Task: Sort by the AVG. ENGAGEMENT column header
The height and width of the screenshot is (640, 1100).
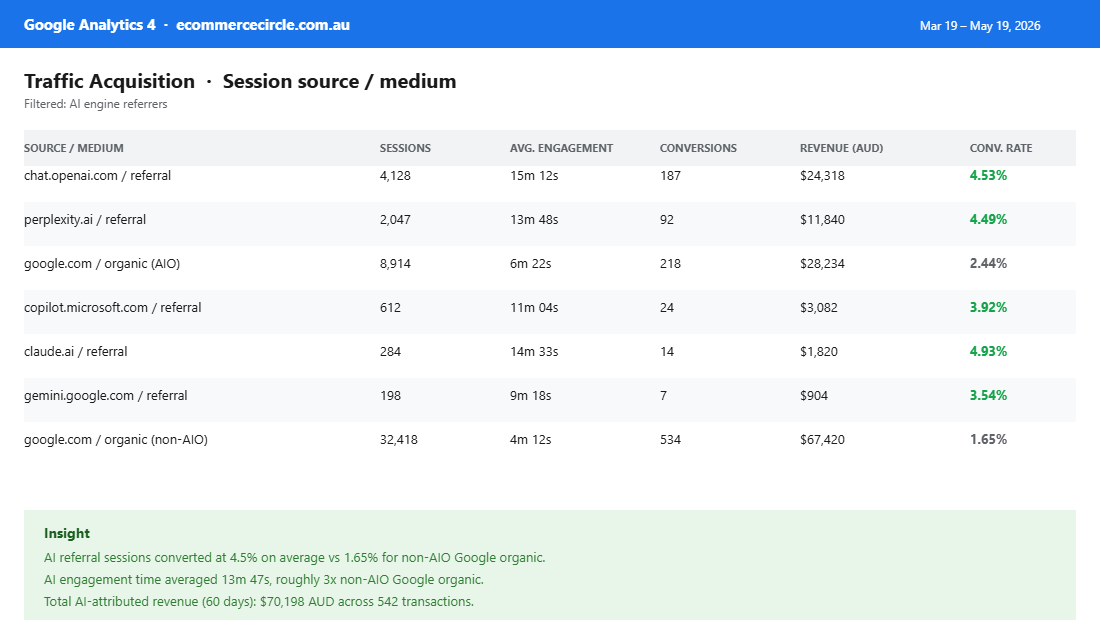Action: click(x=561, y=148)
